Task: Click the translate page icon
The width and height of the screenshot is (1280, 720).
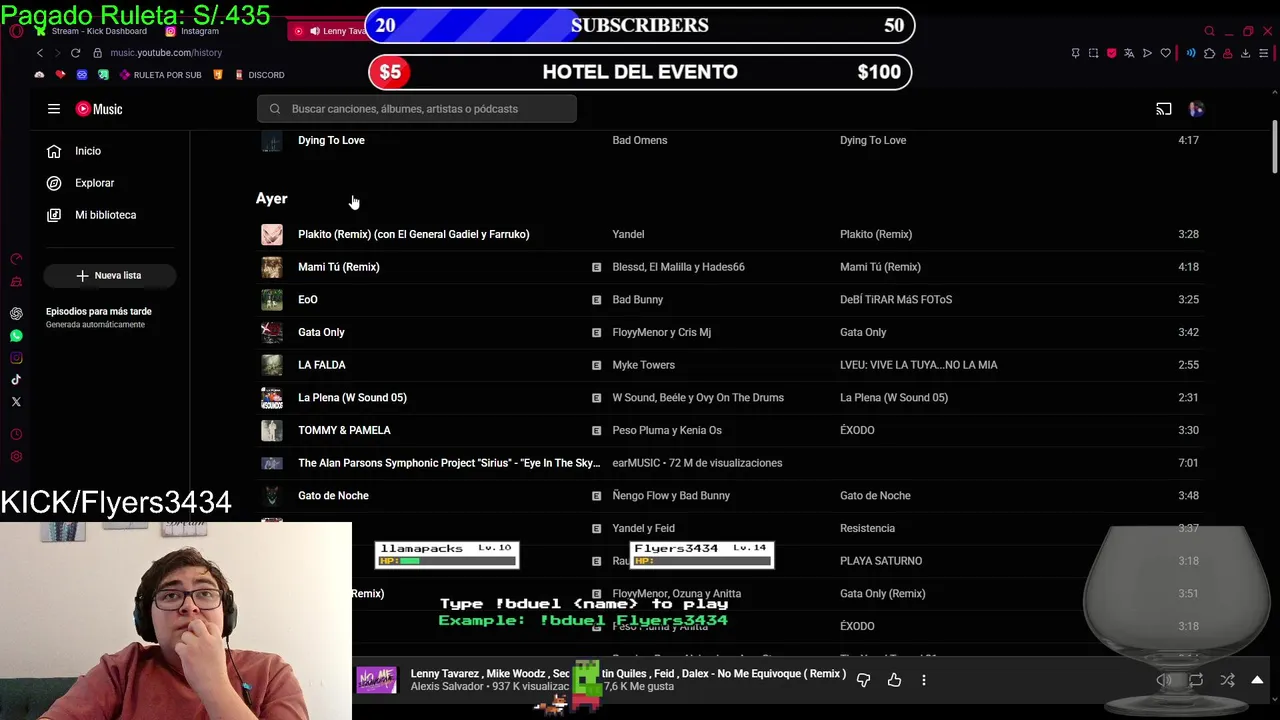Action: pyautogui.click(x=1129, y=53)
